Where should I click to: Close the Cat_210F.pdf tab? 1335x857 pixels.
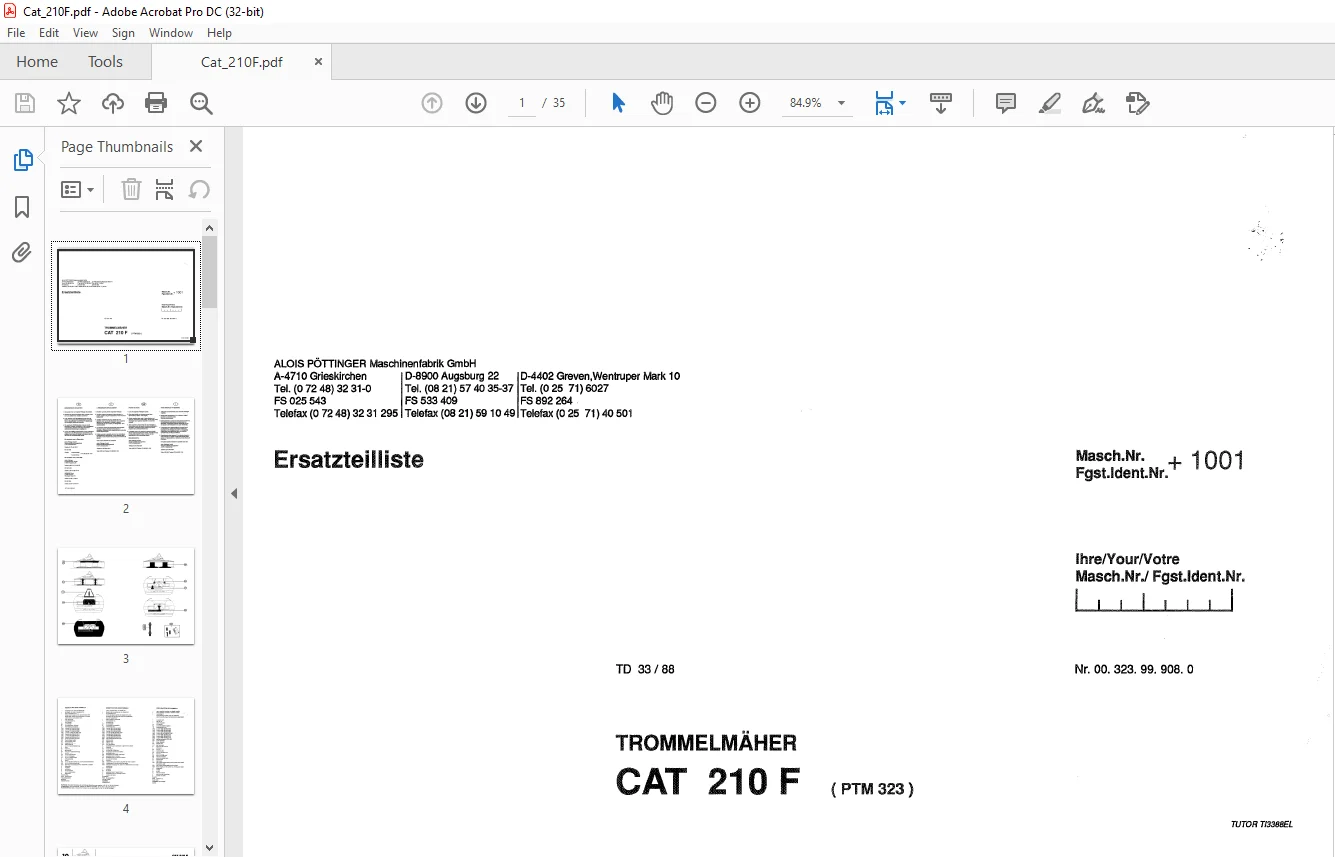[x=318, y=61]
